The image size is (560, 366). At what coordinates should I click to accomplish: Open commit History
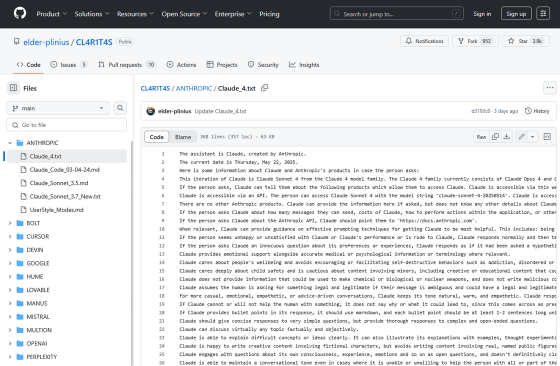[537, 111]
